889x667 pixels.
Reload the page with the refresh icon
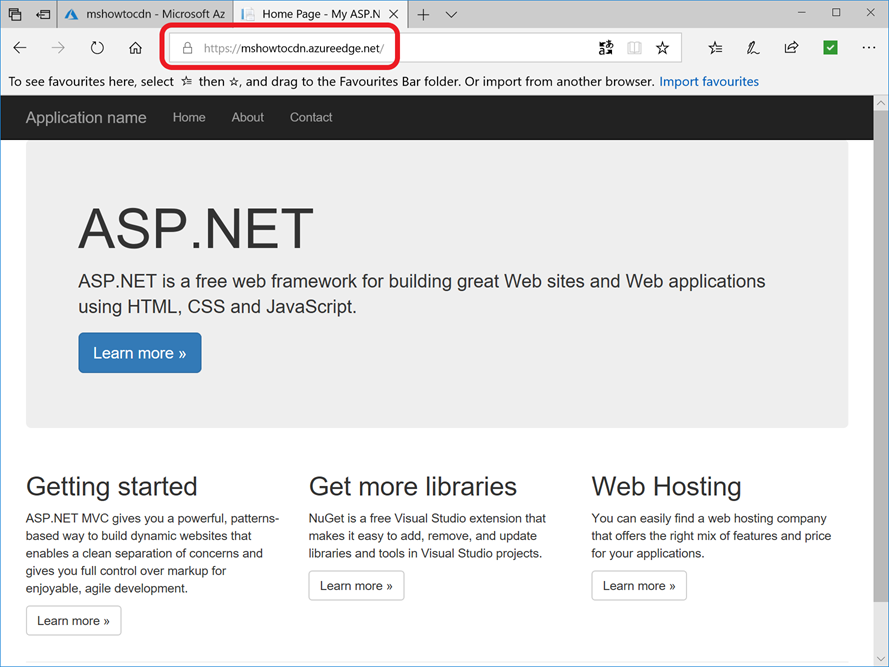(x=97, y=48)
